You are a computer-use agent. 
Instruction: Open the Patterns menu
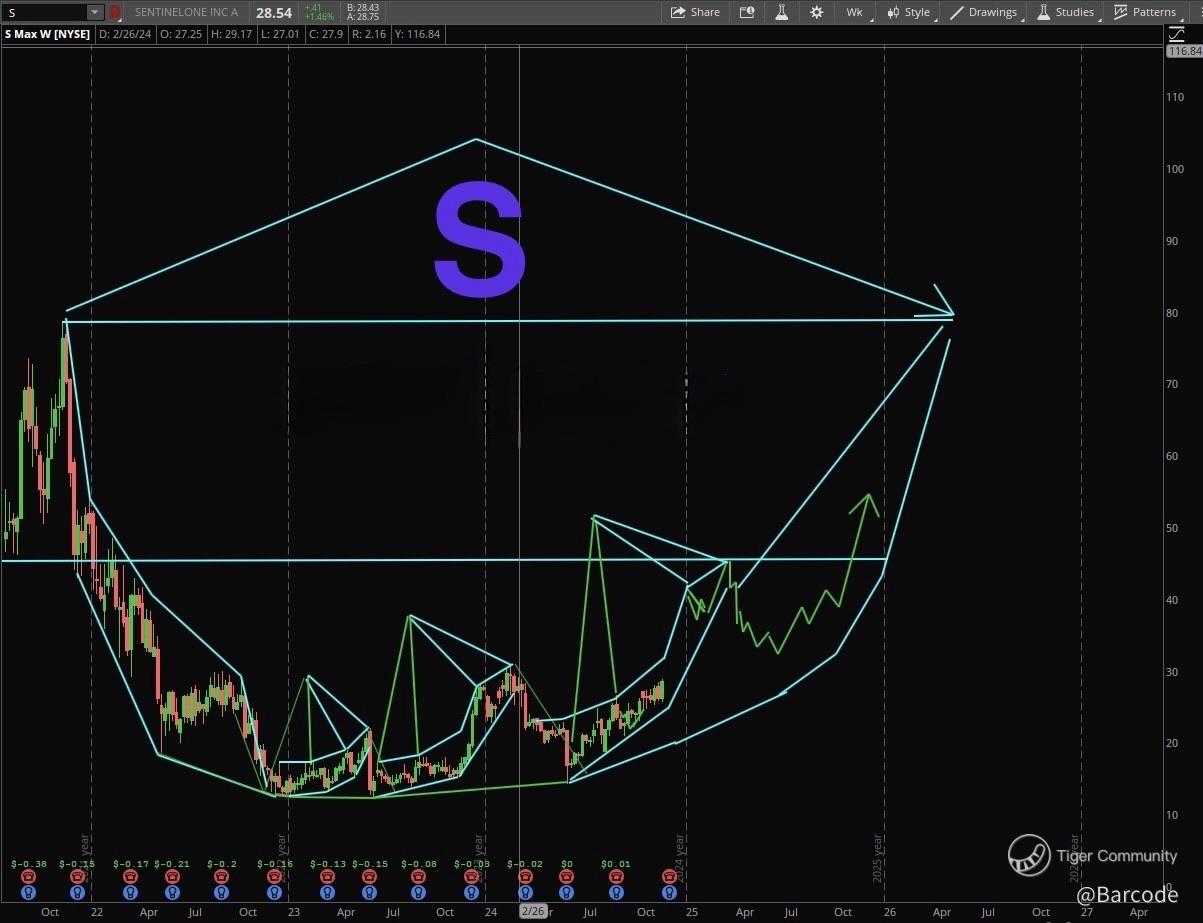click(1146, 12)
